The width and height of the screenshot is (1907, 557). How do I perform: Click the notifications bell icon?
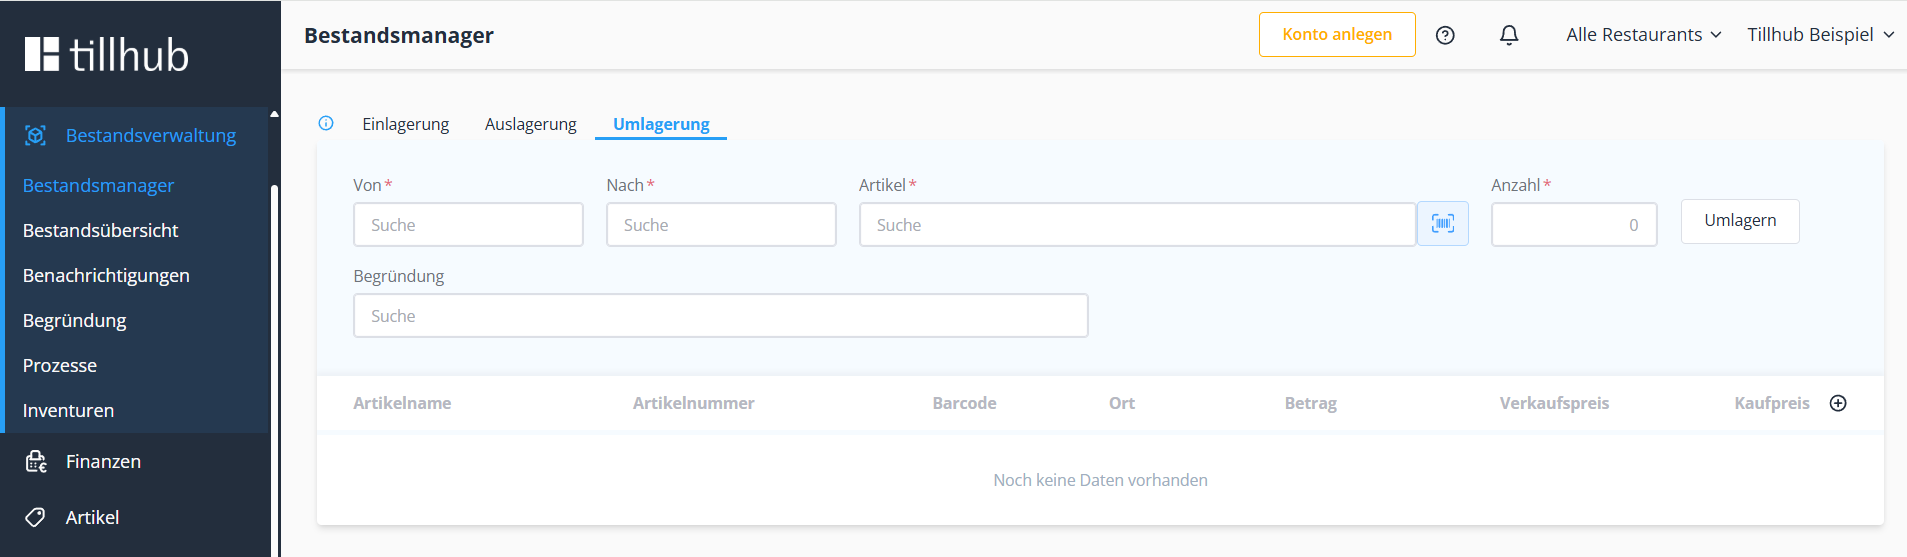[x=1509, y=35]
